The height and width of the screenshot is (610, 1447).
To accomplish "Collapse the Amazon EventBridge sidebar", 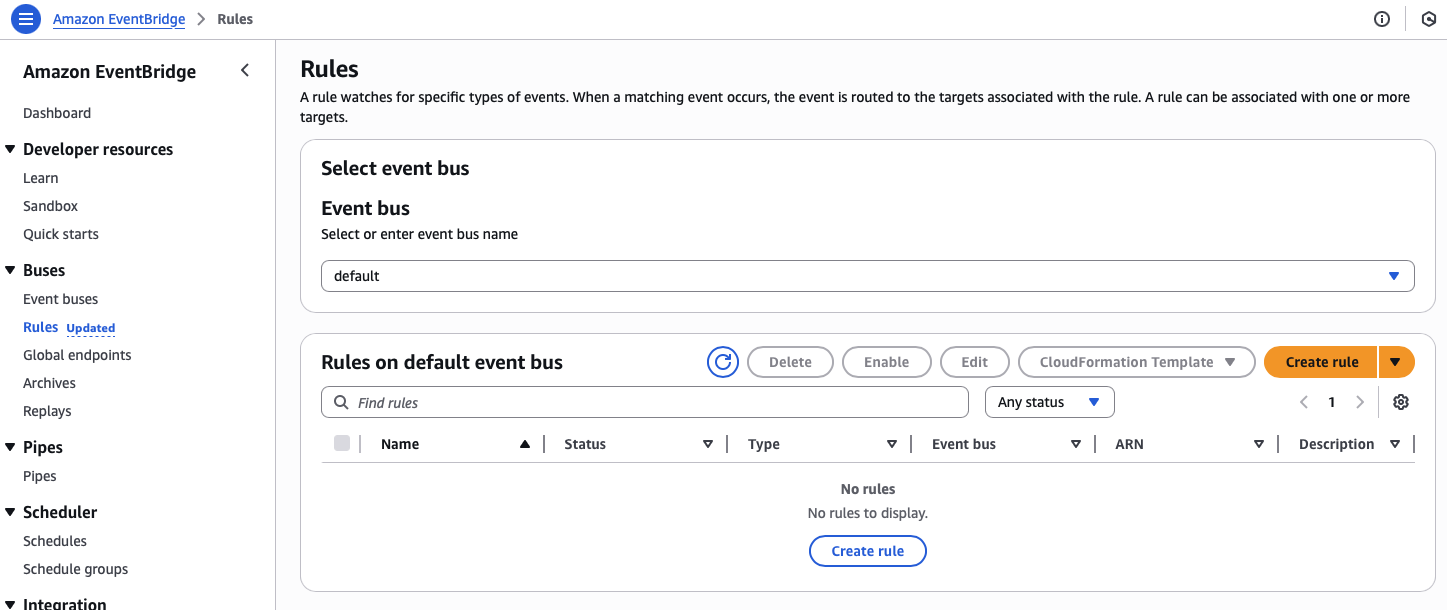I will click(245, 71).
